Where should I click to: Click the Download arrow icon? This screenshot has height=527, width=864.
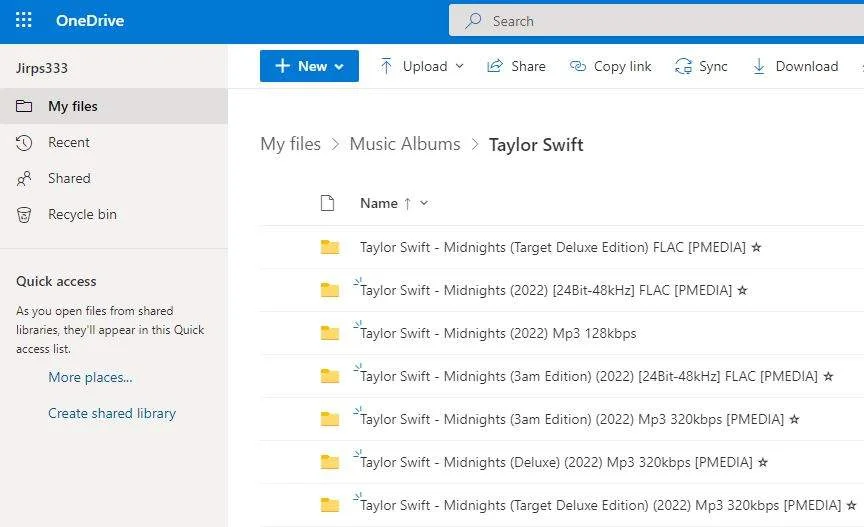point(759,66)
